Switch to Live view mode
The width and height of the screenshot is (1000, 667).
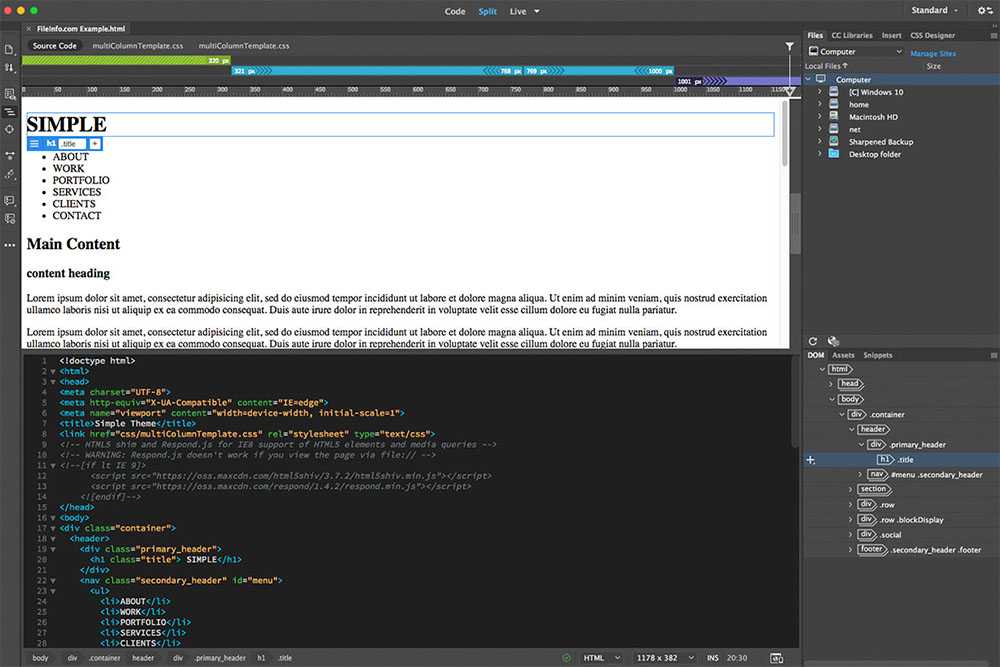click(x=518, y=11)
